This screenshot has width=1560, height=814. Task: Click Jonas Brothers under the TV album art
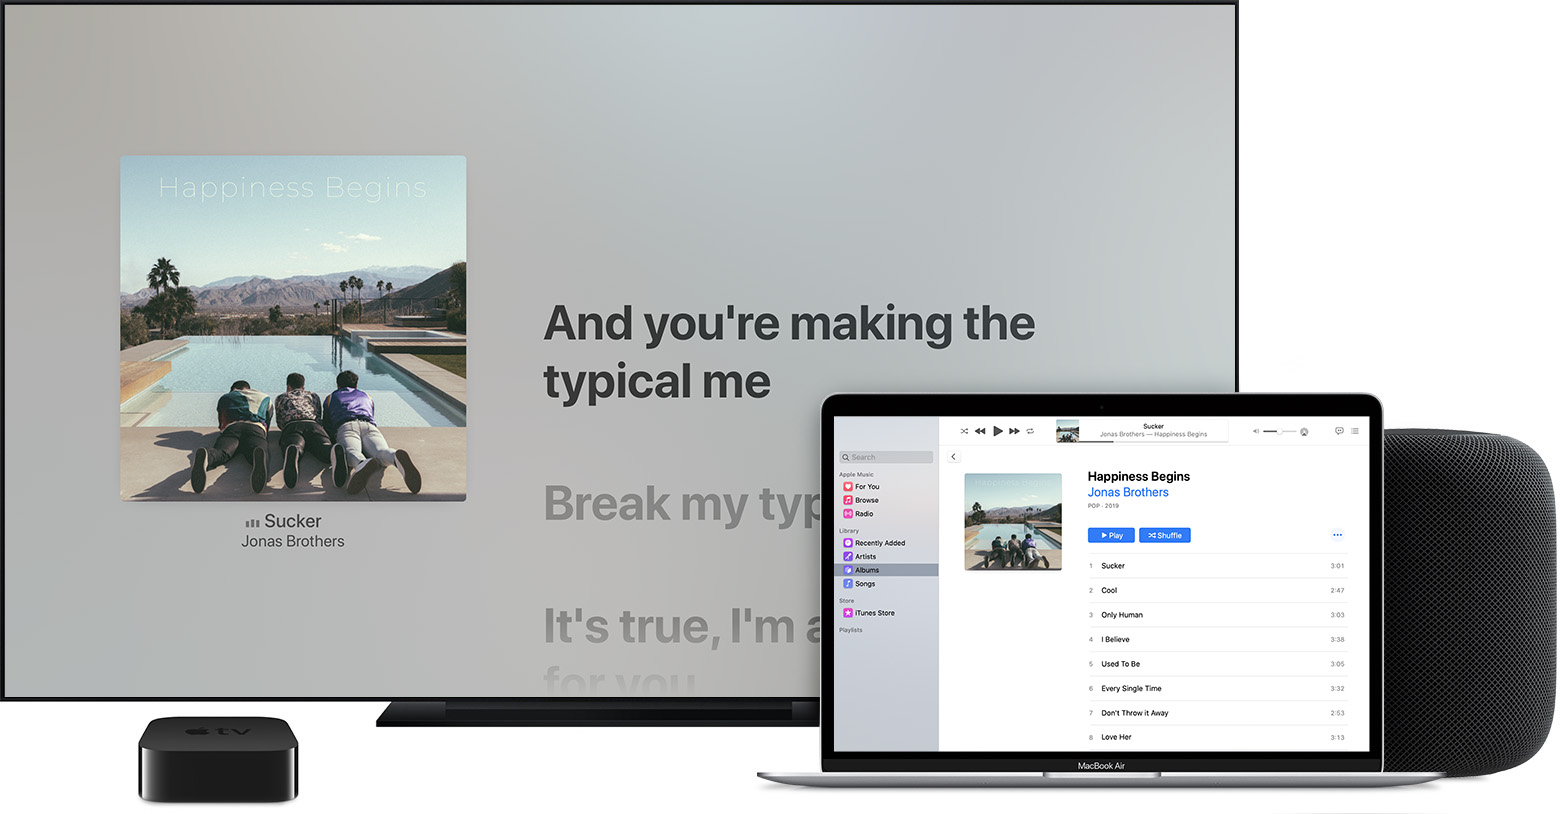pyautogui.click(x=293, y=541)
